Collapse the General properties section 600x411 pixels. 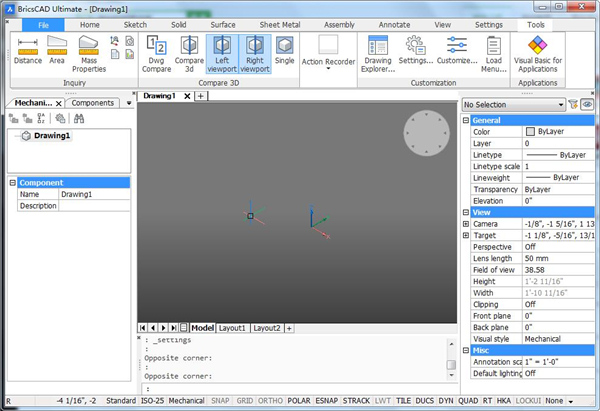466,120
